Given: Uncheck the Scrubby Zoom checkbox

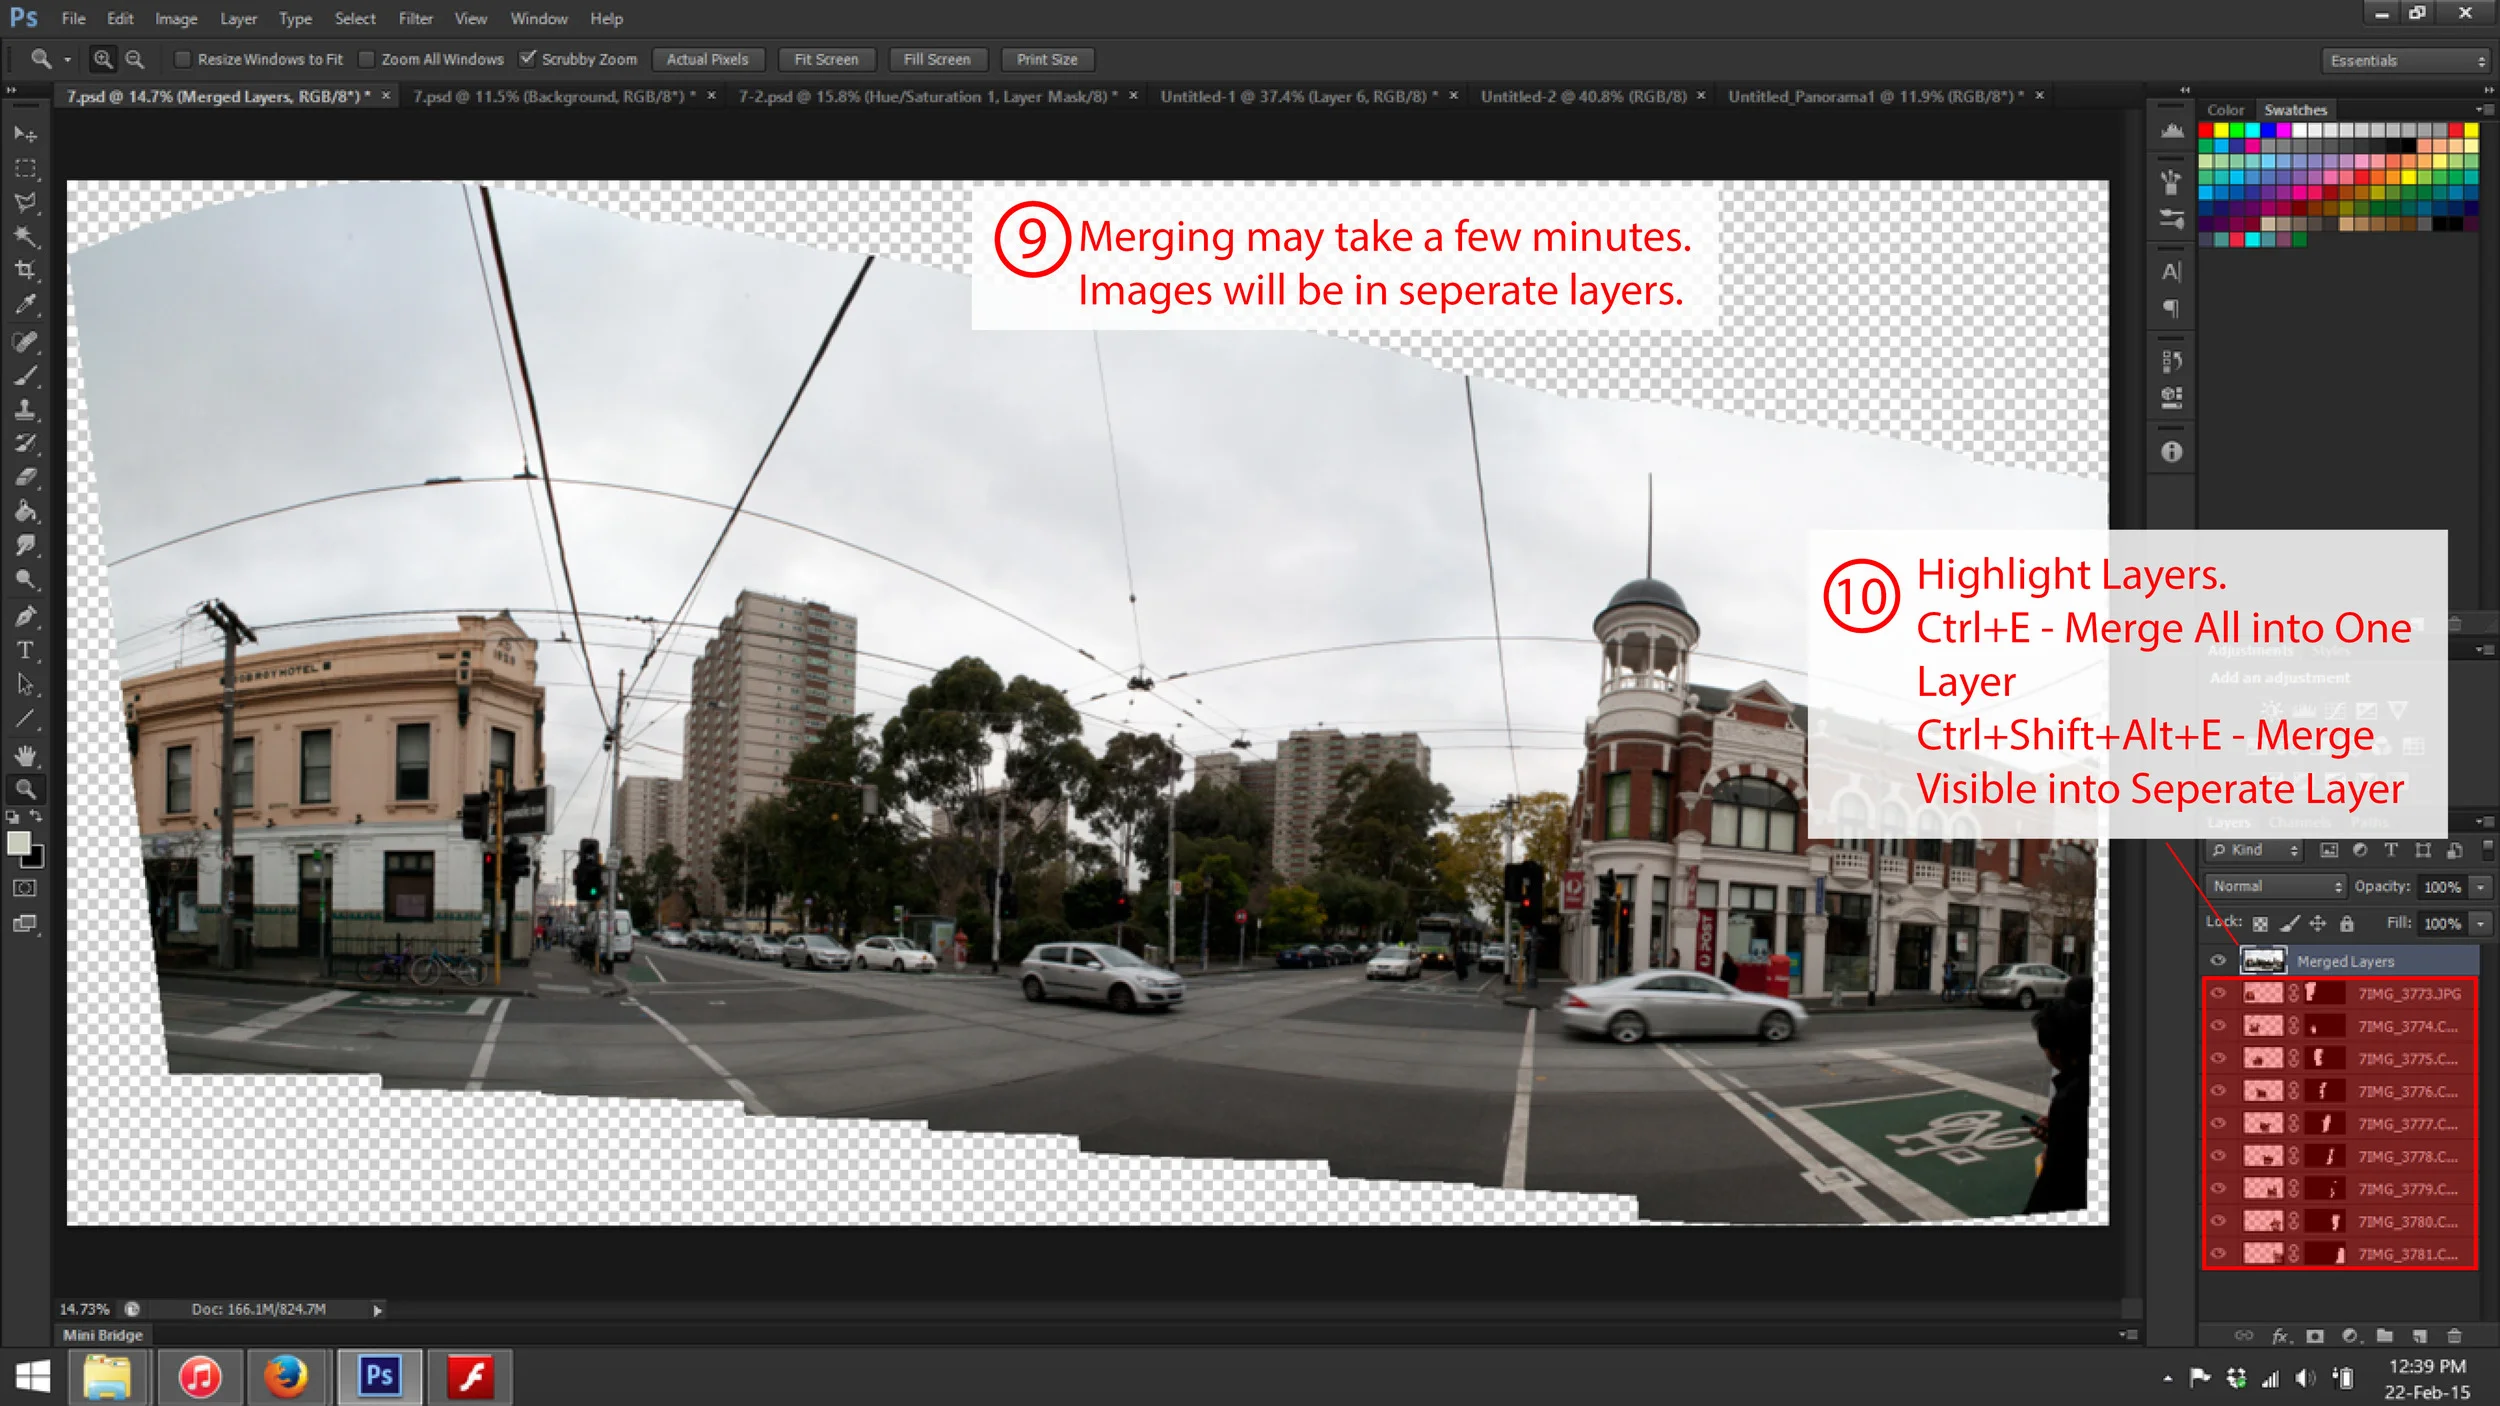Looking at the screenshot, I should pos(527,59).
